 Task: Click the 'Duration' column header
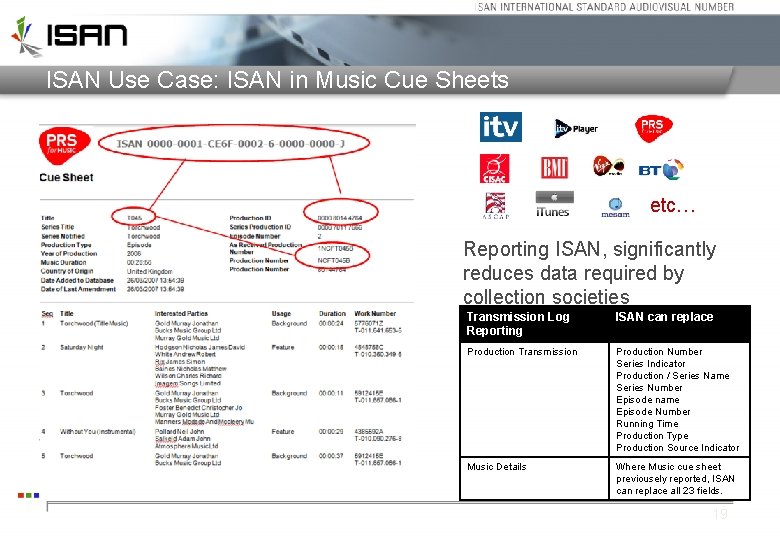pyautogui.click(x=332, y=314)
